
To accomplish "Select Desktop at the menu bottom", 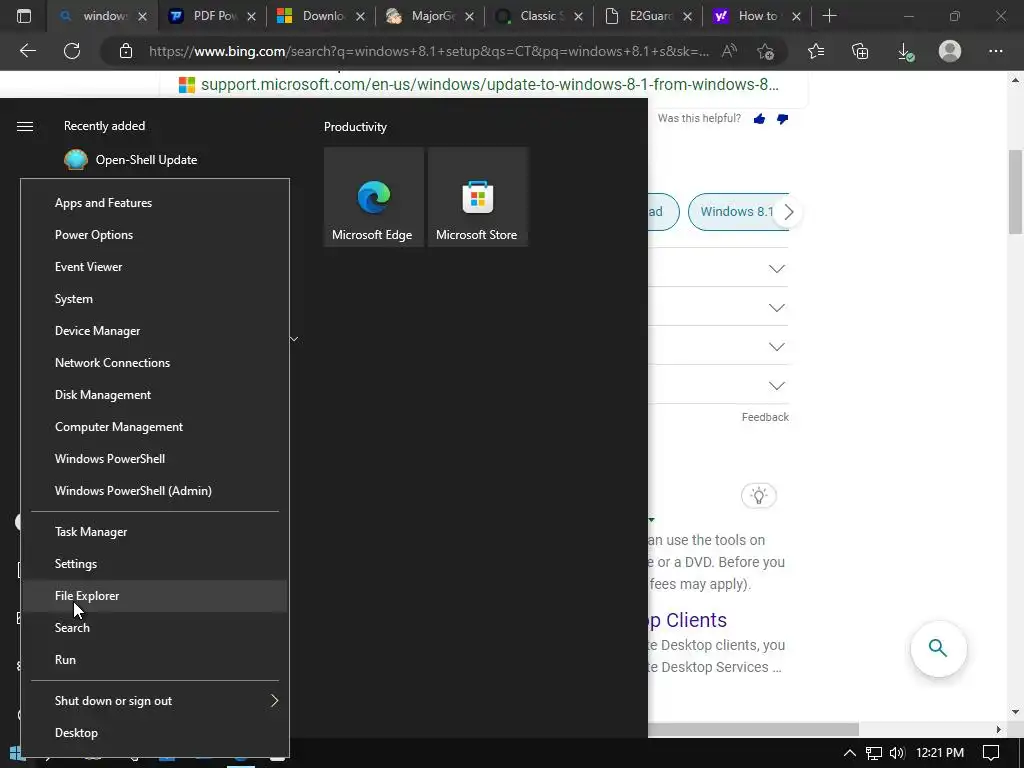I will 155,733.
